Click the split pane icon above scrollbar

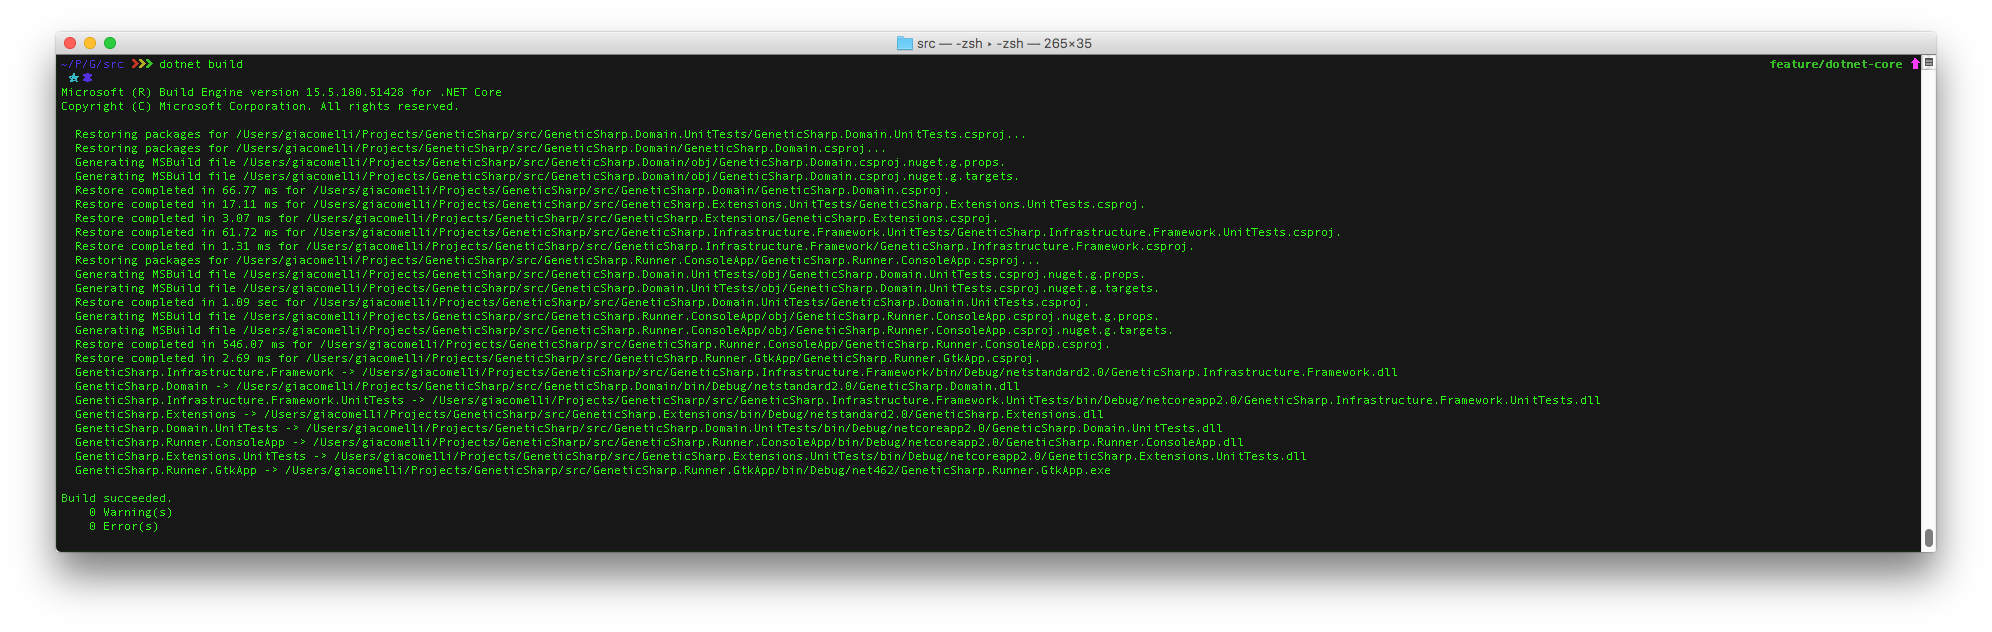(1929, 62)
